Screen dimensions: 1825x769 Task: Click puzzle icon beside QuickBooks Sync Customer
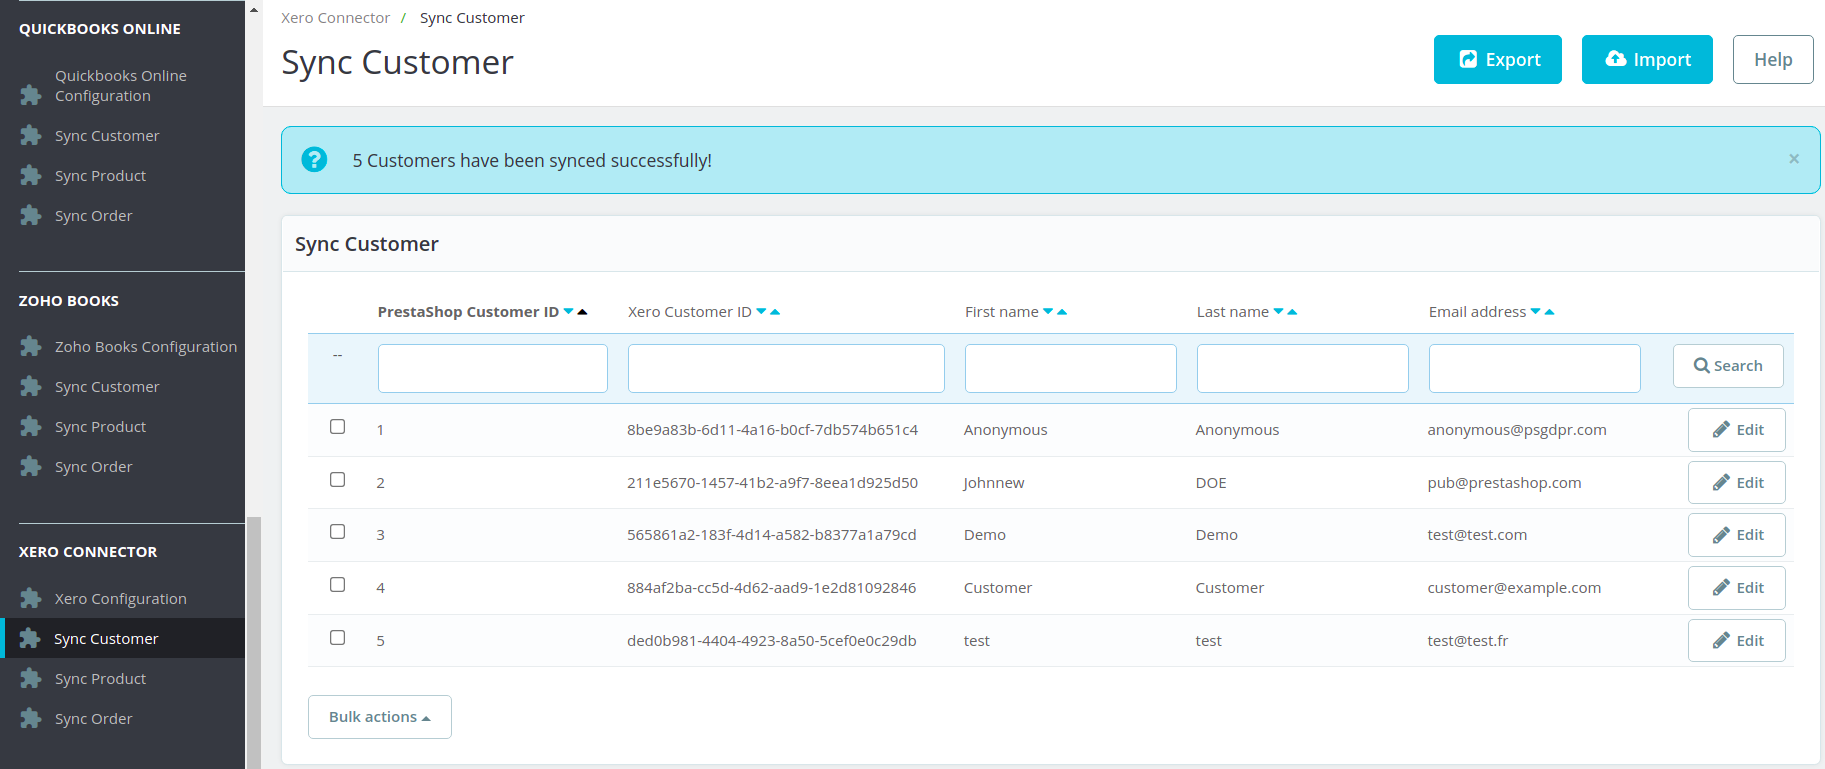tap(31, 135)
